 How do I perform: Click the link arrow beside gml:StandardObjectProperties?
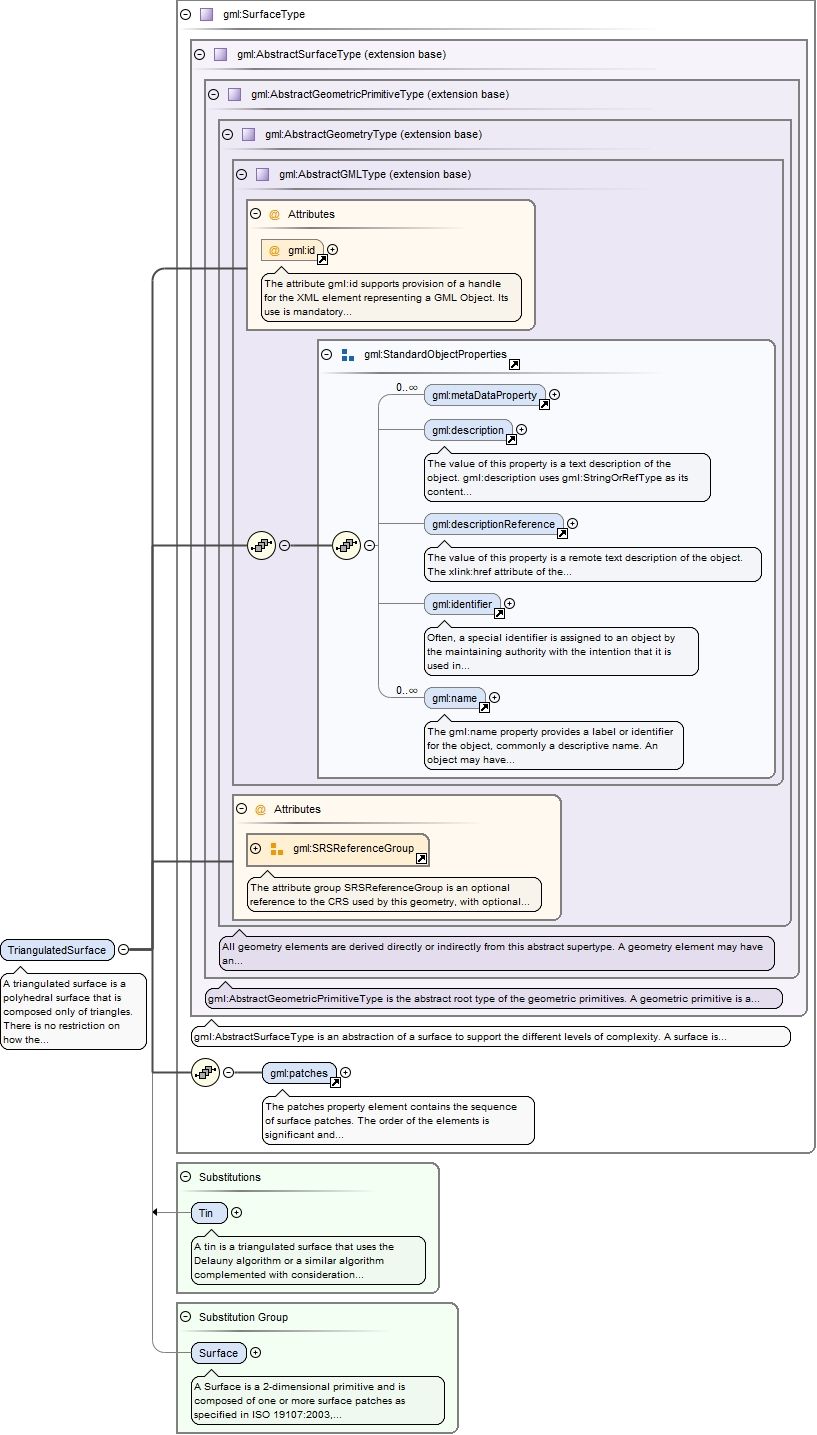(514, 364)
